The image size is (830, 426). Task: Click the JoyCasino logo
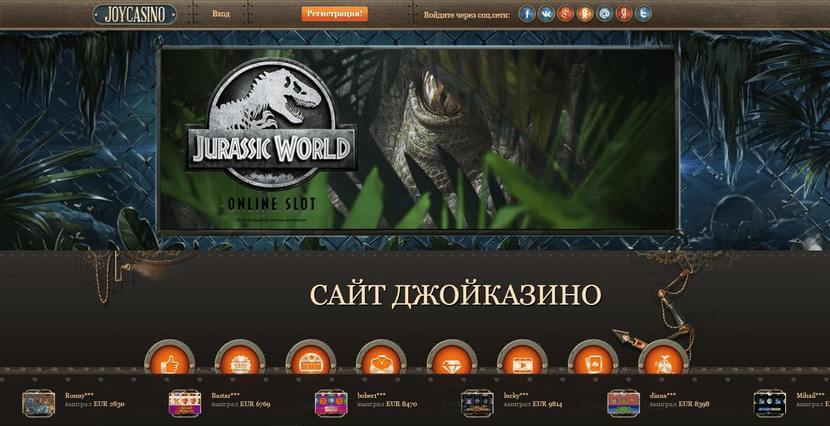point(135,14)
